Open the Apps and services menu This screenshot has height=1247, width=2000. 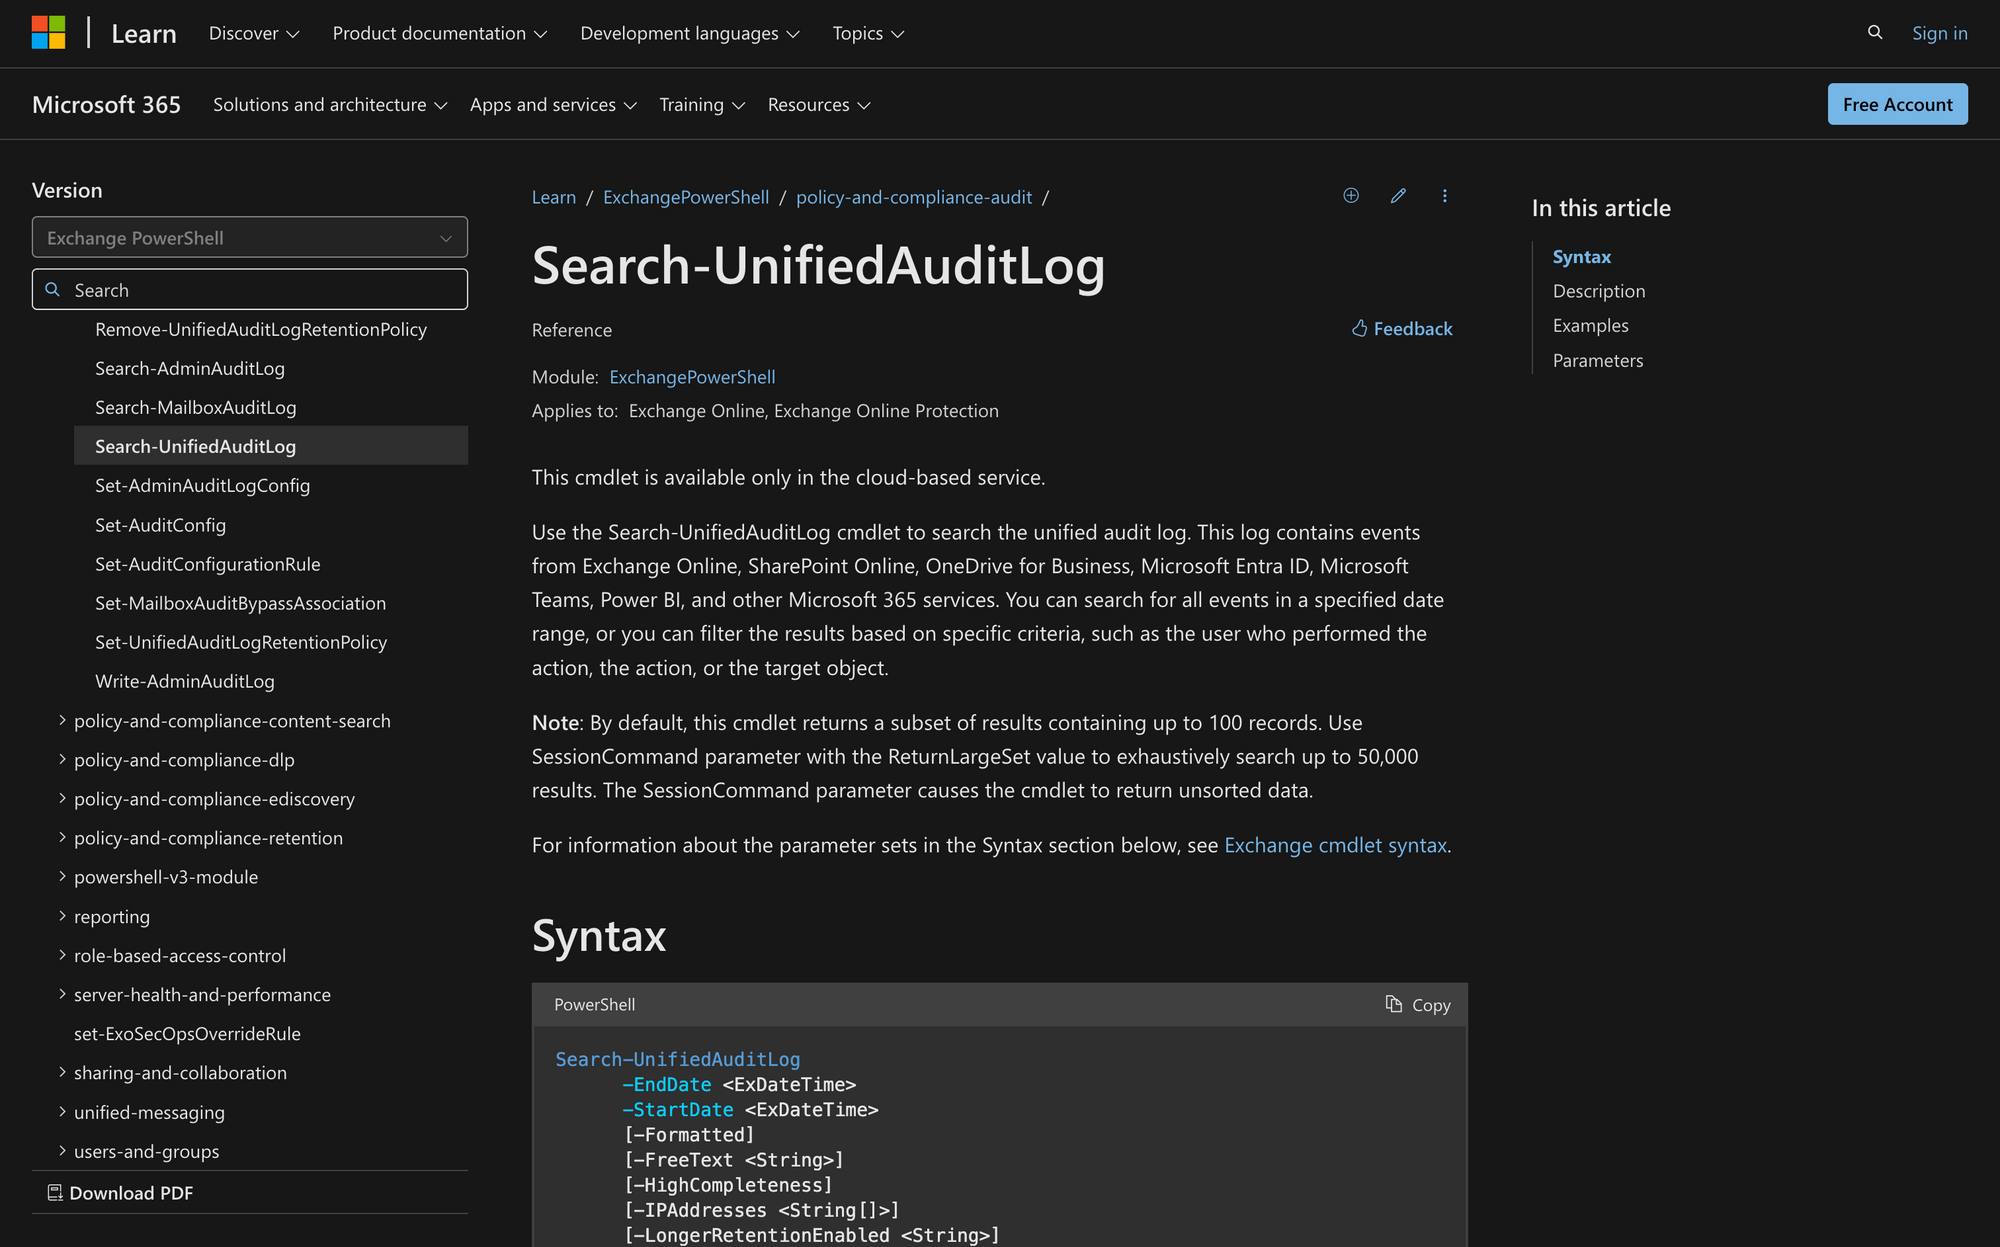coord(553,104)
